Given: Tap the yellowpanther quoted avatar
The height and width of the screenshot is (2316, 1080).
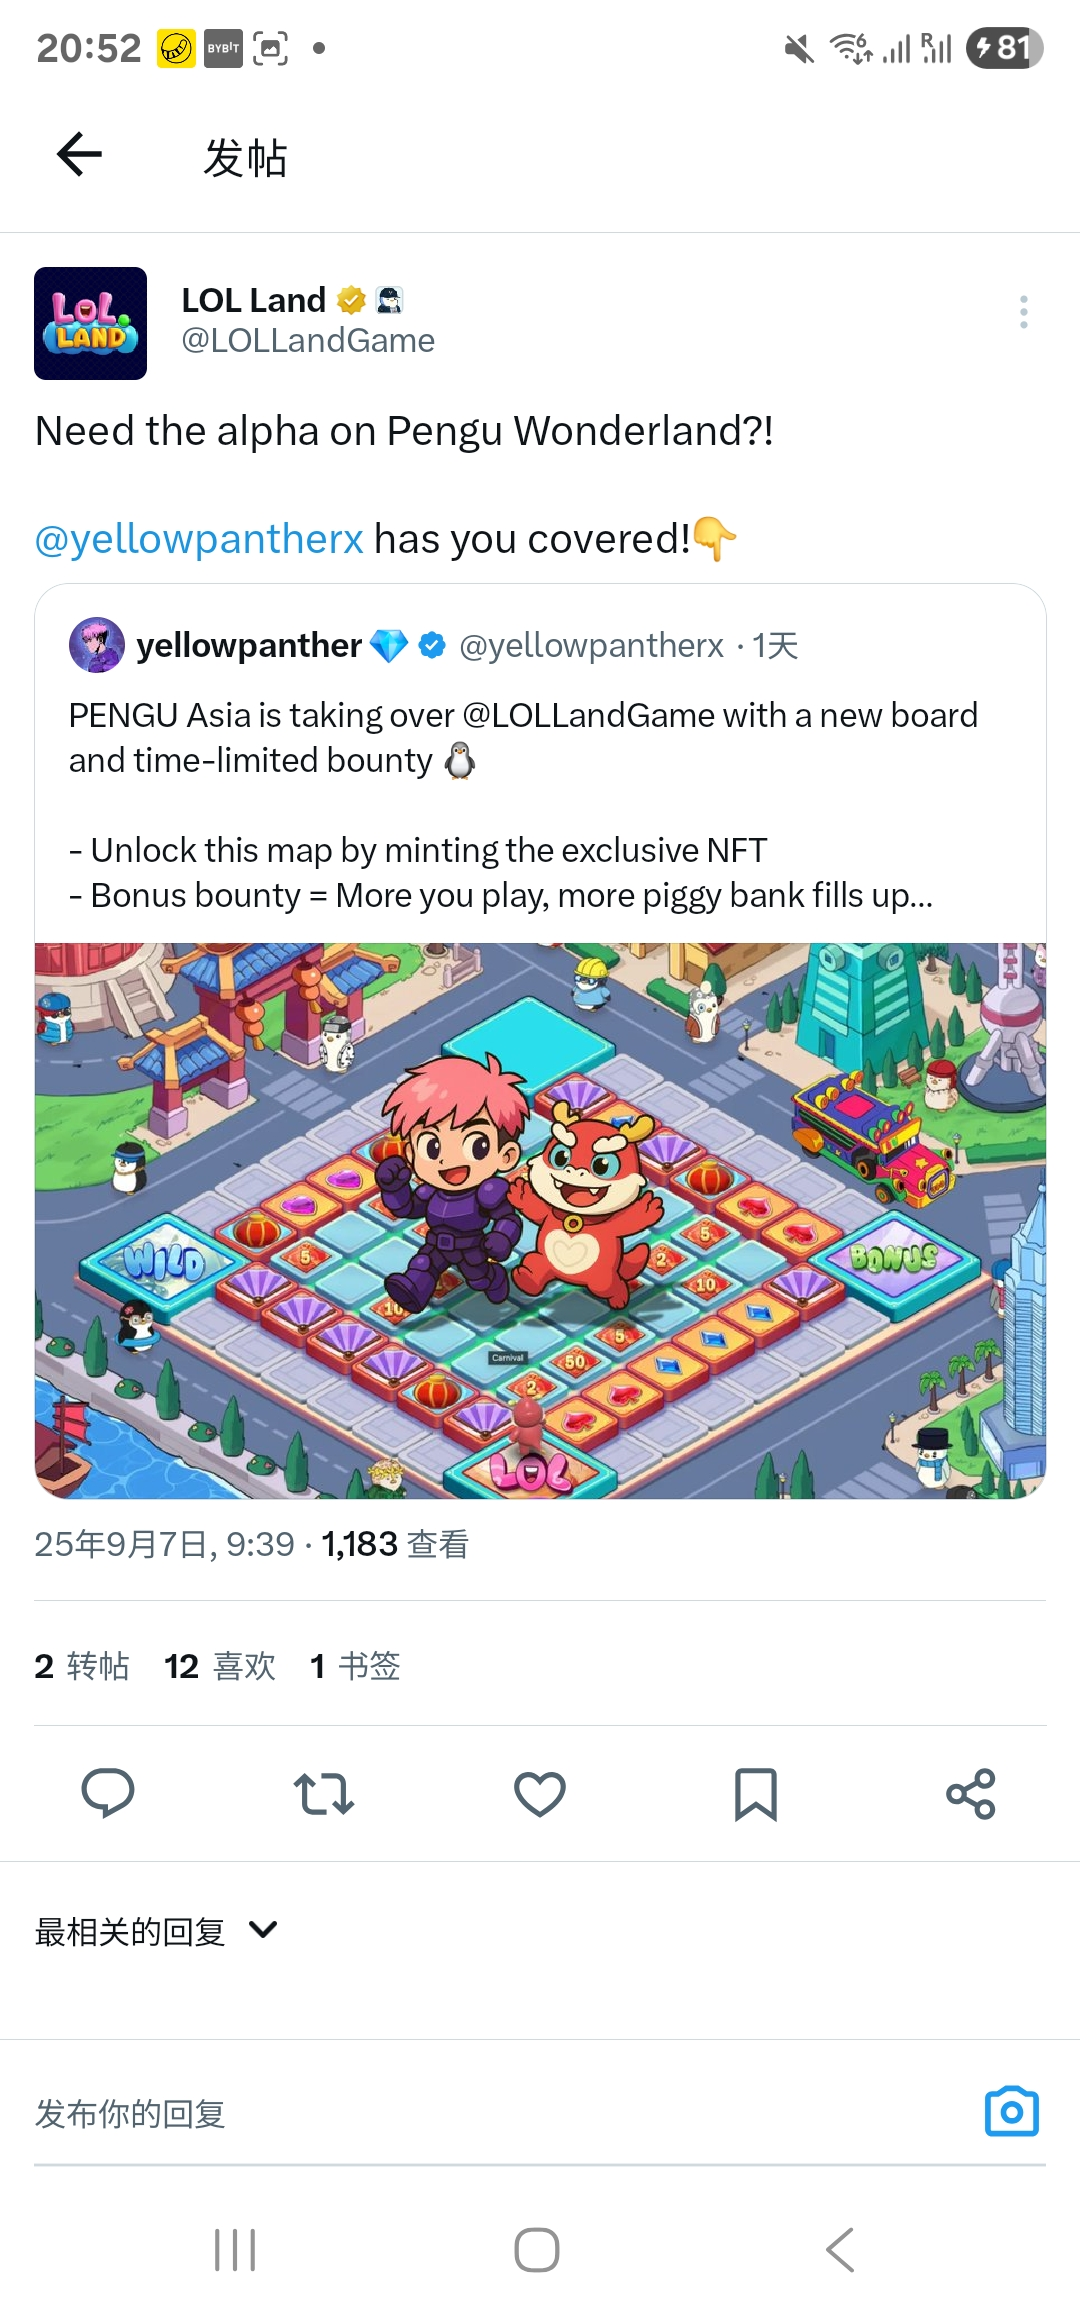Looking at the screenshot, I should point(97,645).
